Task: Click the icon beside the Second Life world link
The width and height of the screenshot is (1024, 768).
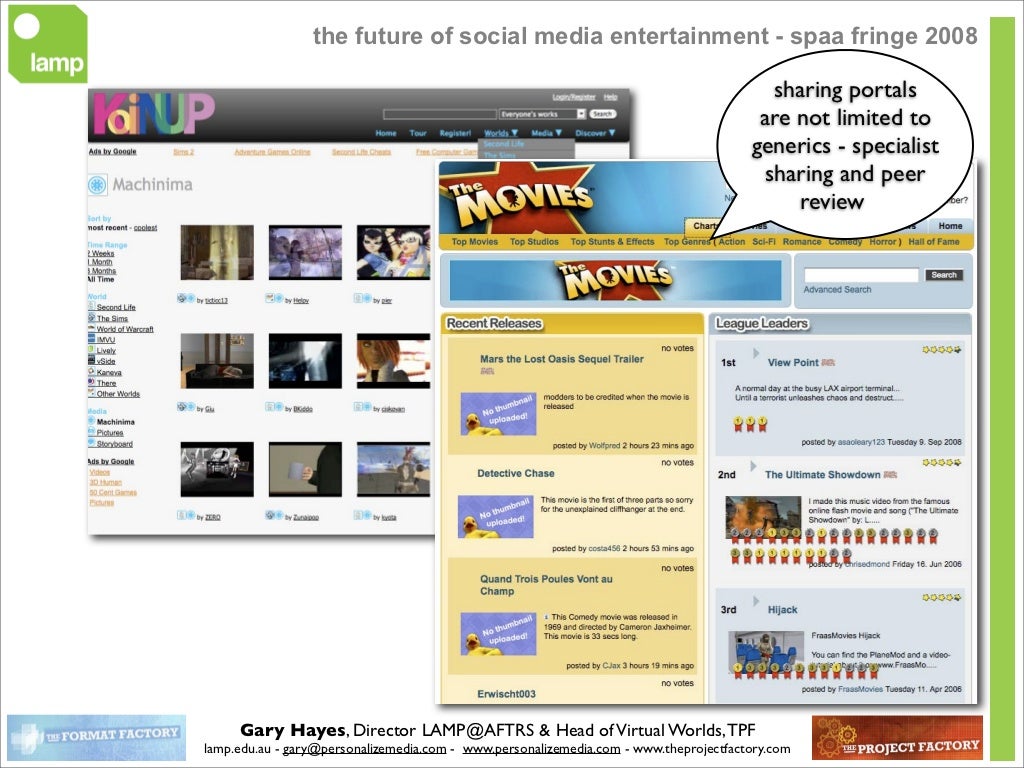Action: (x=91, y=306)
